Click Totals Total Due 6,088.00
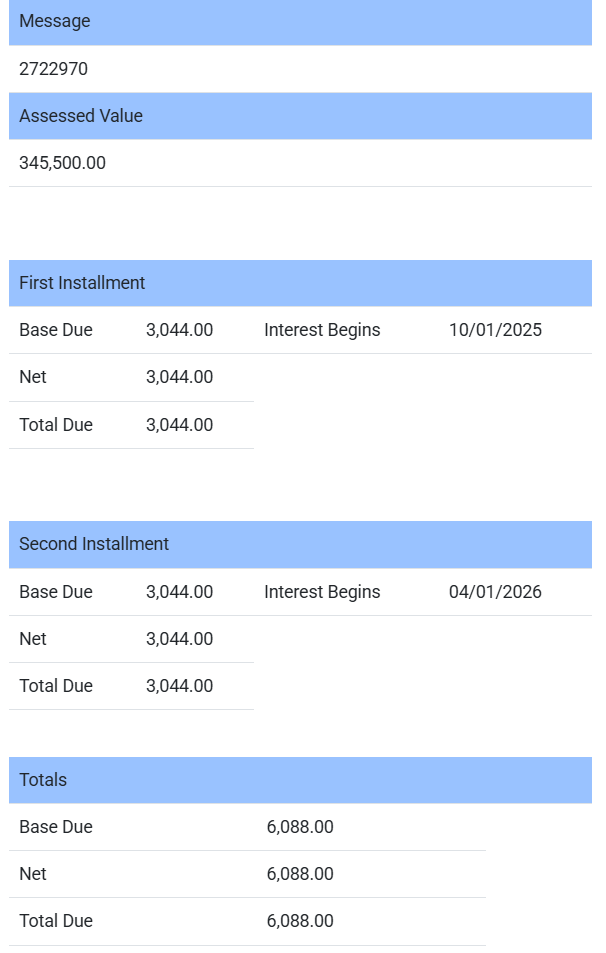This screenshot has width=606, height=953. point(300,921)
